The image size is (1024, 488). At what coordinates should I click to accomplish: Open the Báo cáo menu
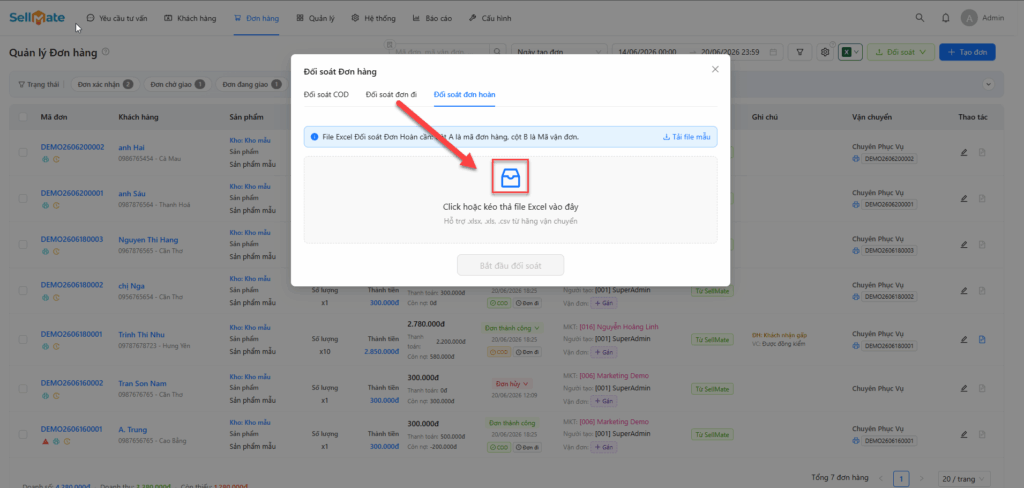pyautogui.click(x=432, y=18)
